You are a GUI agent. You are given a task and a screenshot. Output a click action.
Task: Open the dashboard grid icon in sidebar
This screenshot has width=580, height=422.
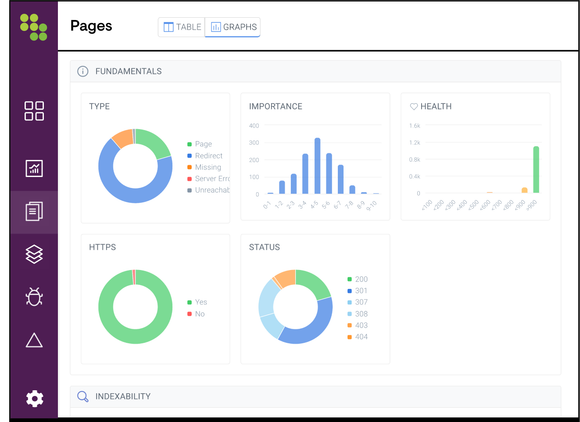coord(34,111)
